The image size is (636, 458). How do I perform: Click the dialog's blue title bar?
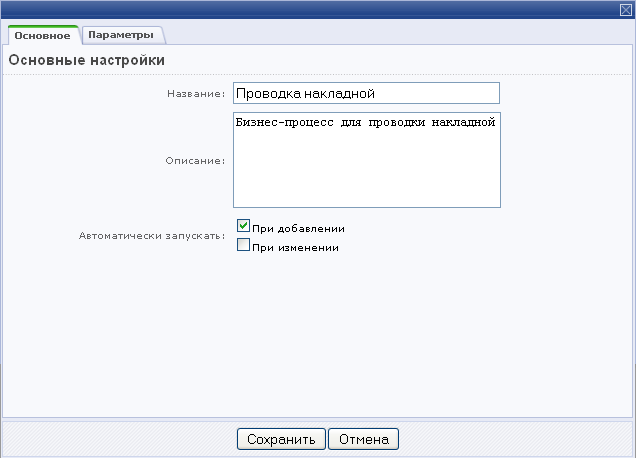(300, 9)
